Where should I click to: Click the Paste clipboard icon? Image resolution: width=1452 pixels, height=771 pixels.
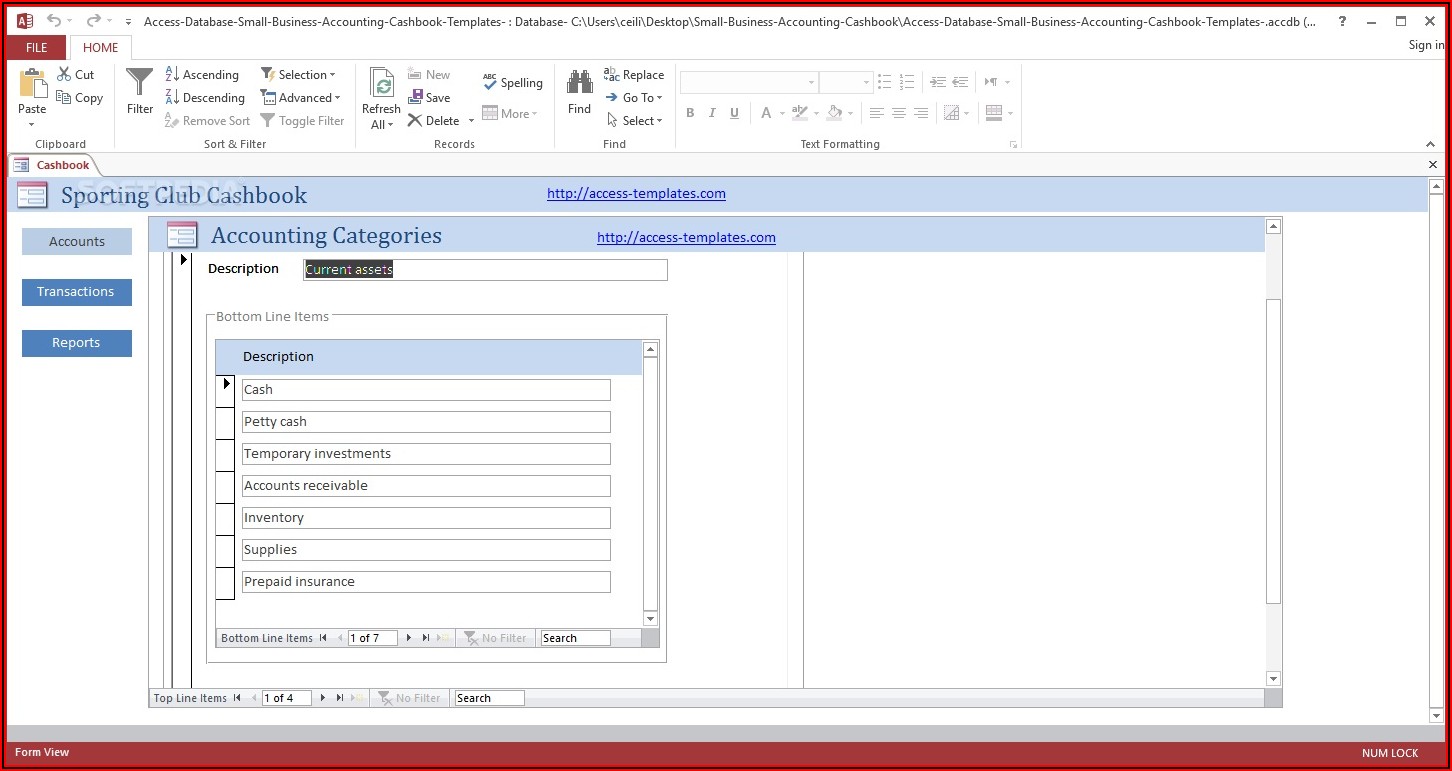coord(32,85)
